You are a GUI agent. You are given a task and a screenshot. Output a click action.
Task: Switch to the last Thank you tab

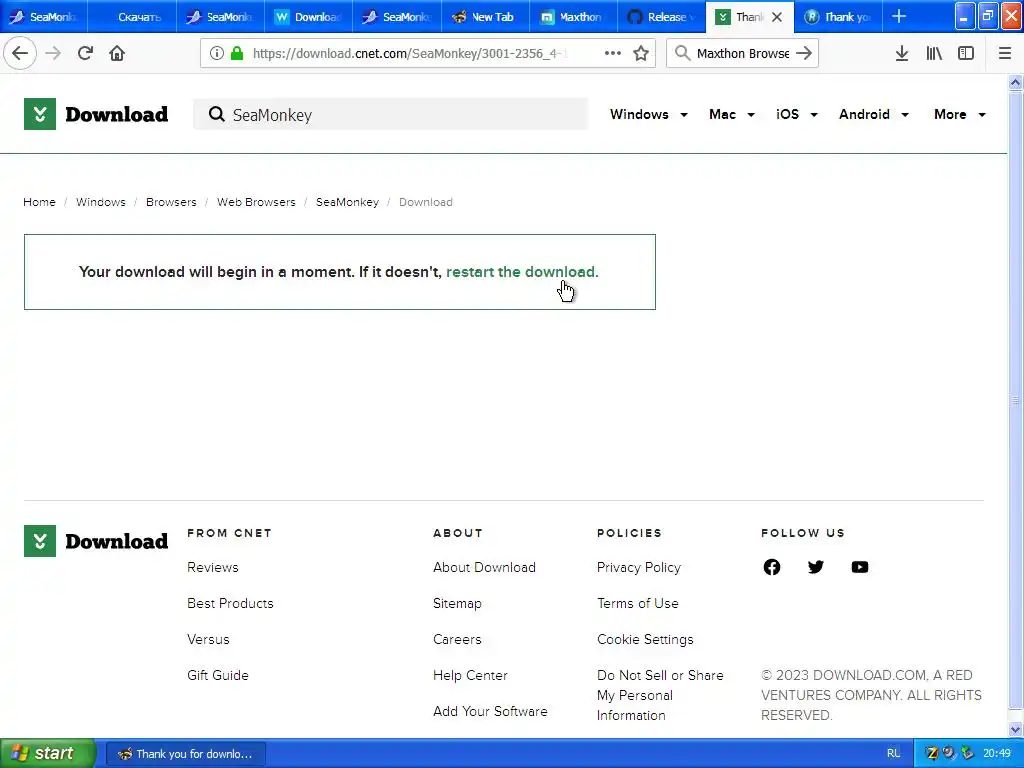(839, 17)
